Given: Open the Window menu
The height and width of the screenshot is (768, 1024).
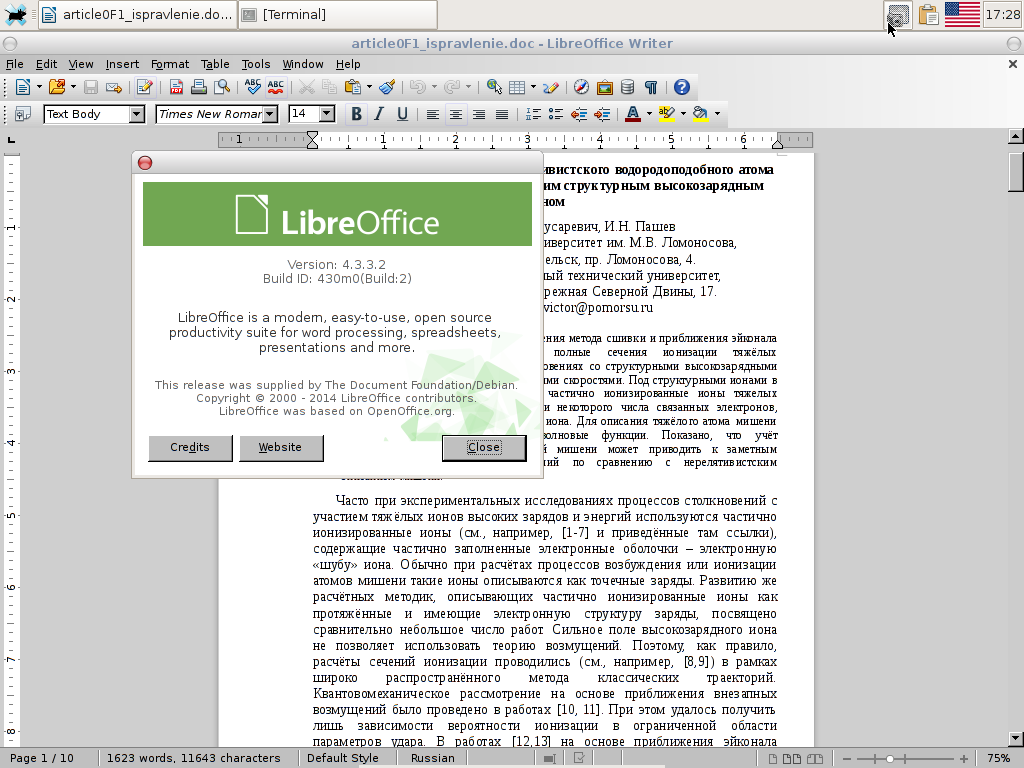Looking at the screenshot, I should [x=302, y=64].
